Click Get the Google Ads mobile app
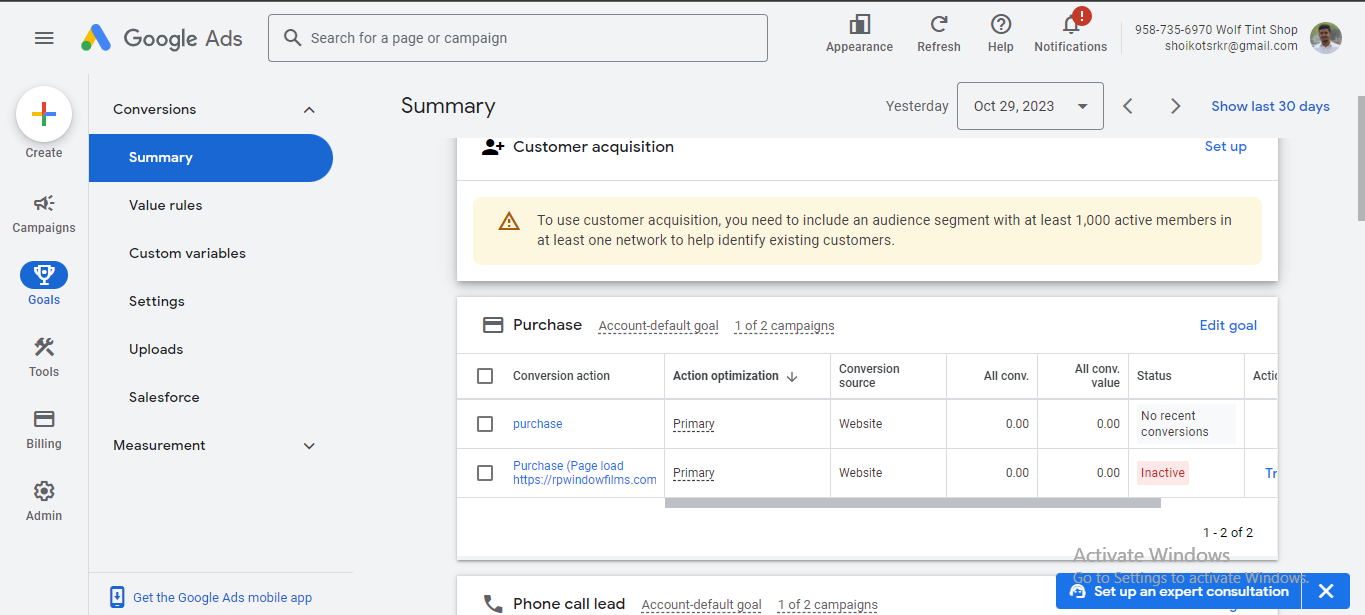1365x615 pixels. (x=222, y=598)
